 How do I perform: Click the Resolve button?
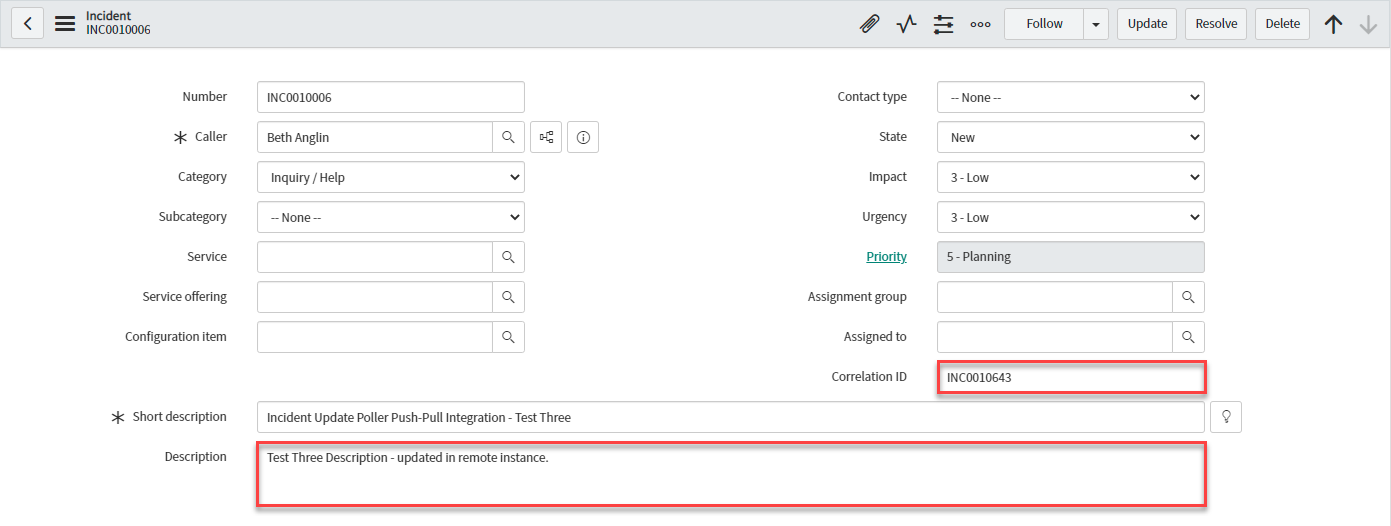coord(1216,24)
